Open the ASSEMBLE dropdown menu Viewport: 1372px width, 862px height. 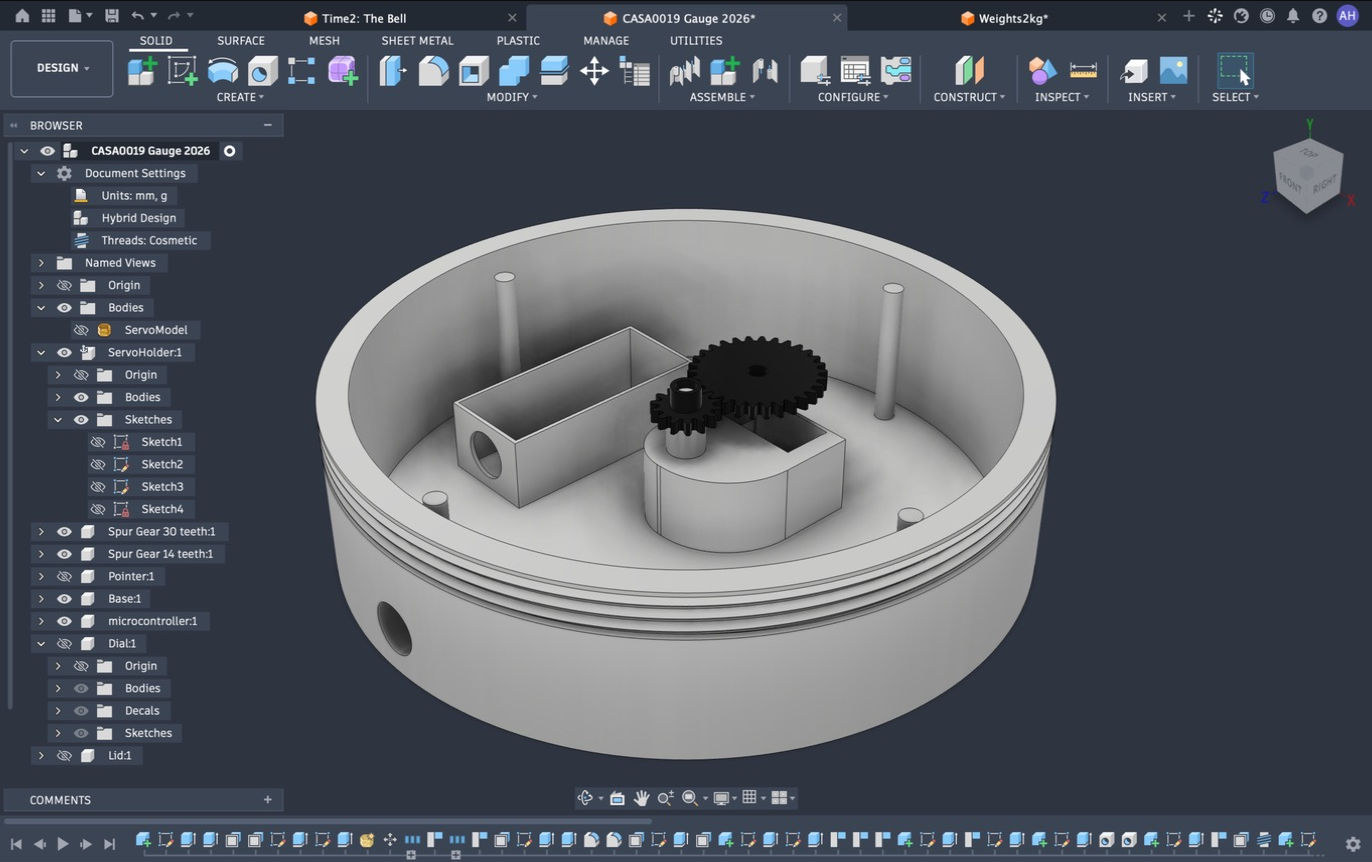(x=722, y=97)
